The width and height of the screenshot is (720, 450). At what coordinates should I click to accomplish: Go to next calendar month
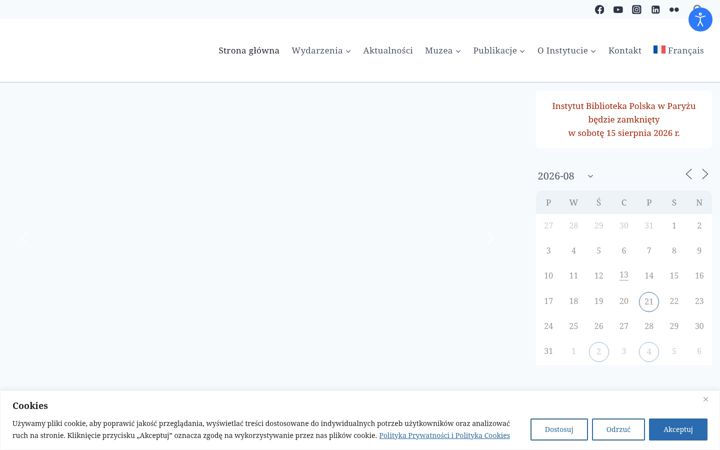(705, 174)
